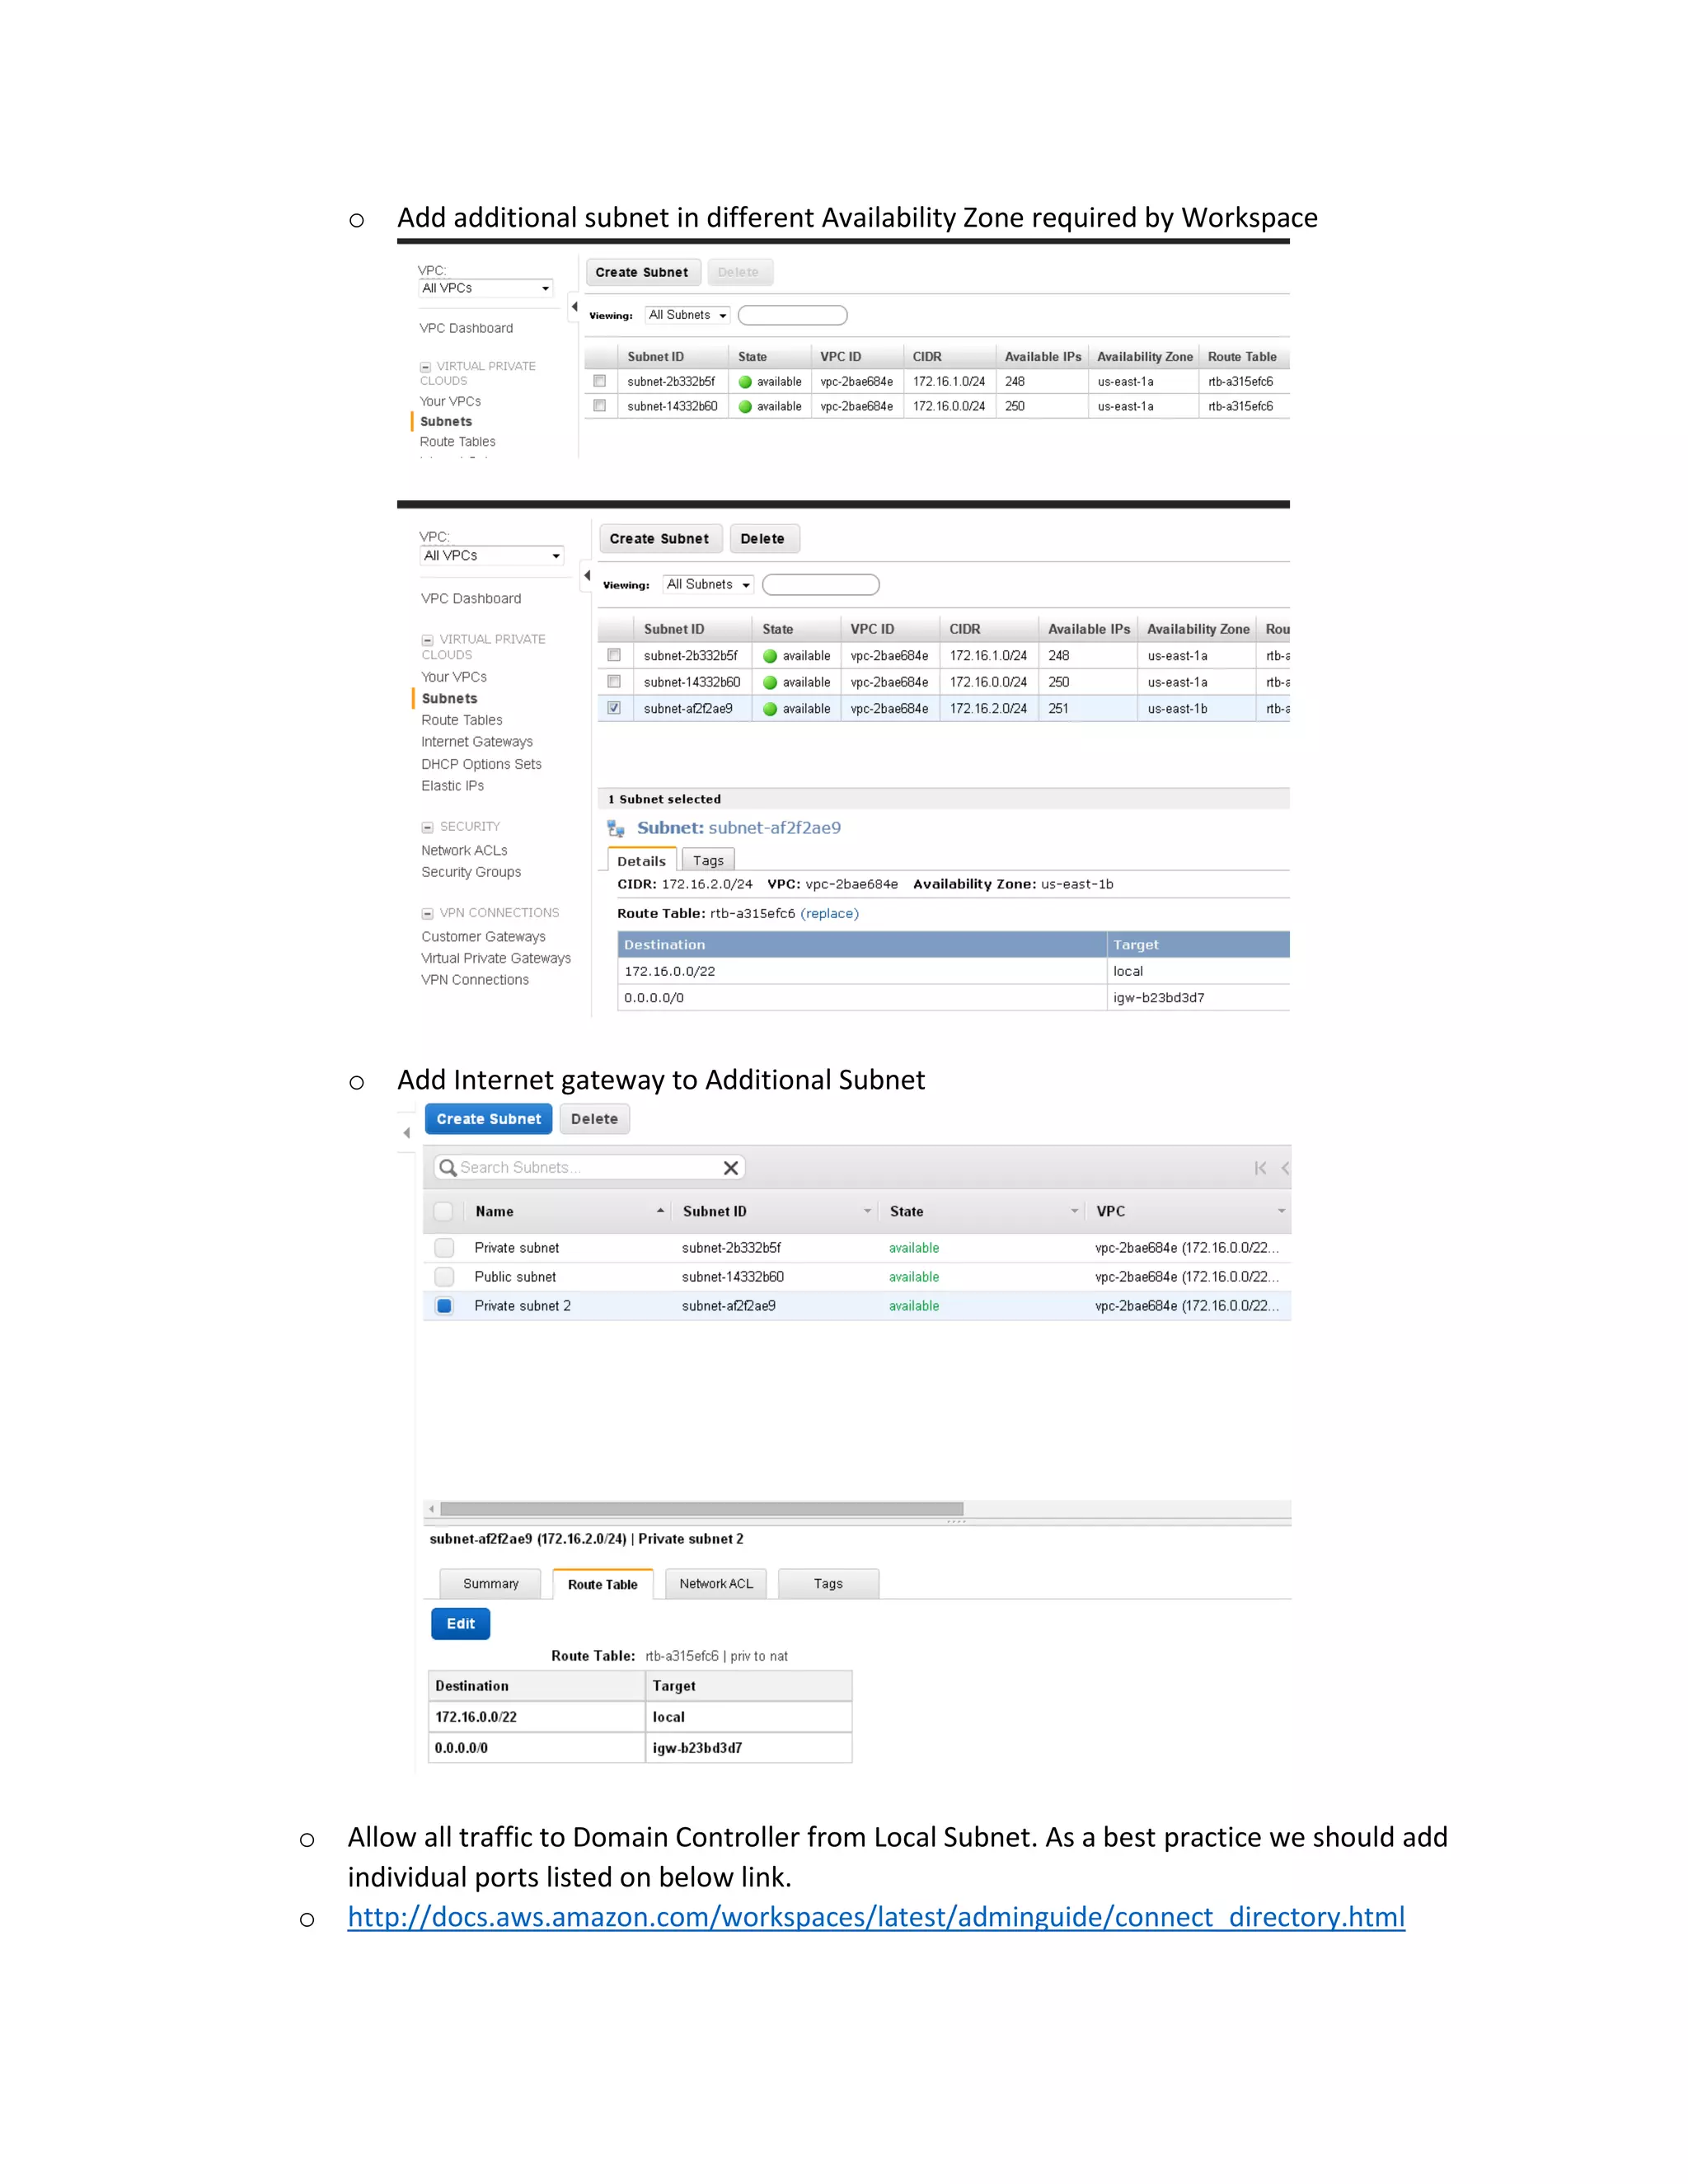
Task: Open Virtual Private Gateways in sidebar
Action: tap(496, 958)
